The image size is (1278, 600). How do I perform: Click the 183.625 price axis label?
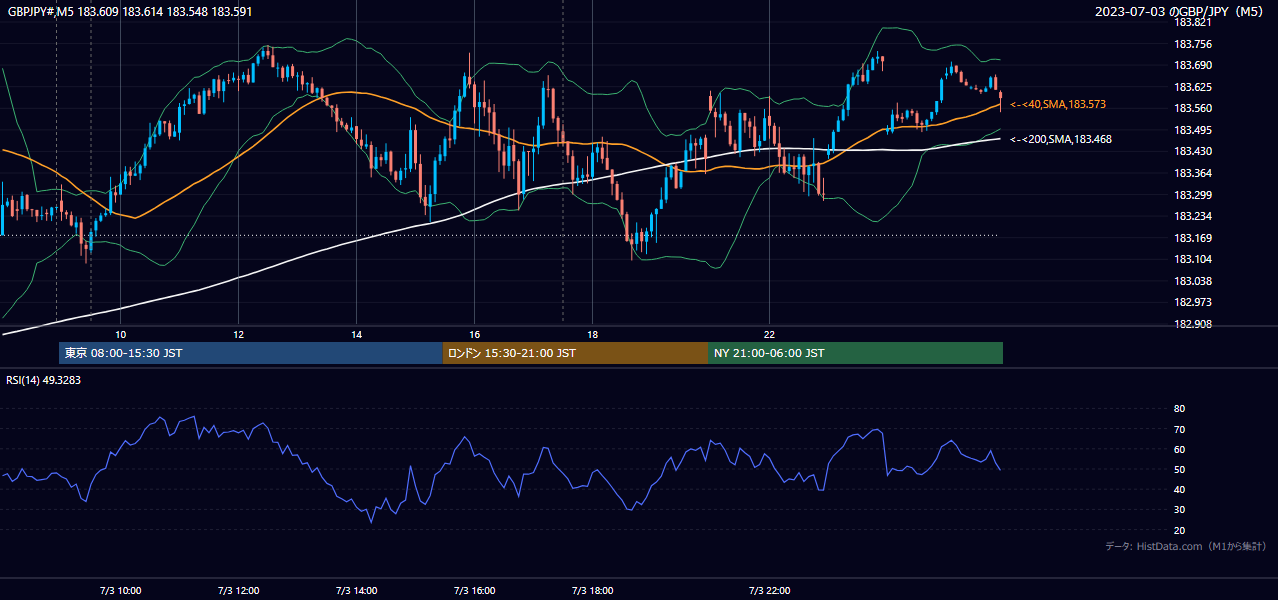[1192, 87]
